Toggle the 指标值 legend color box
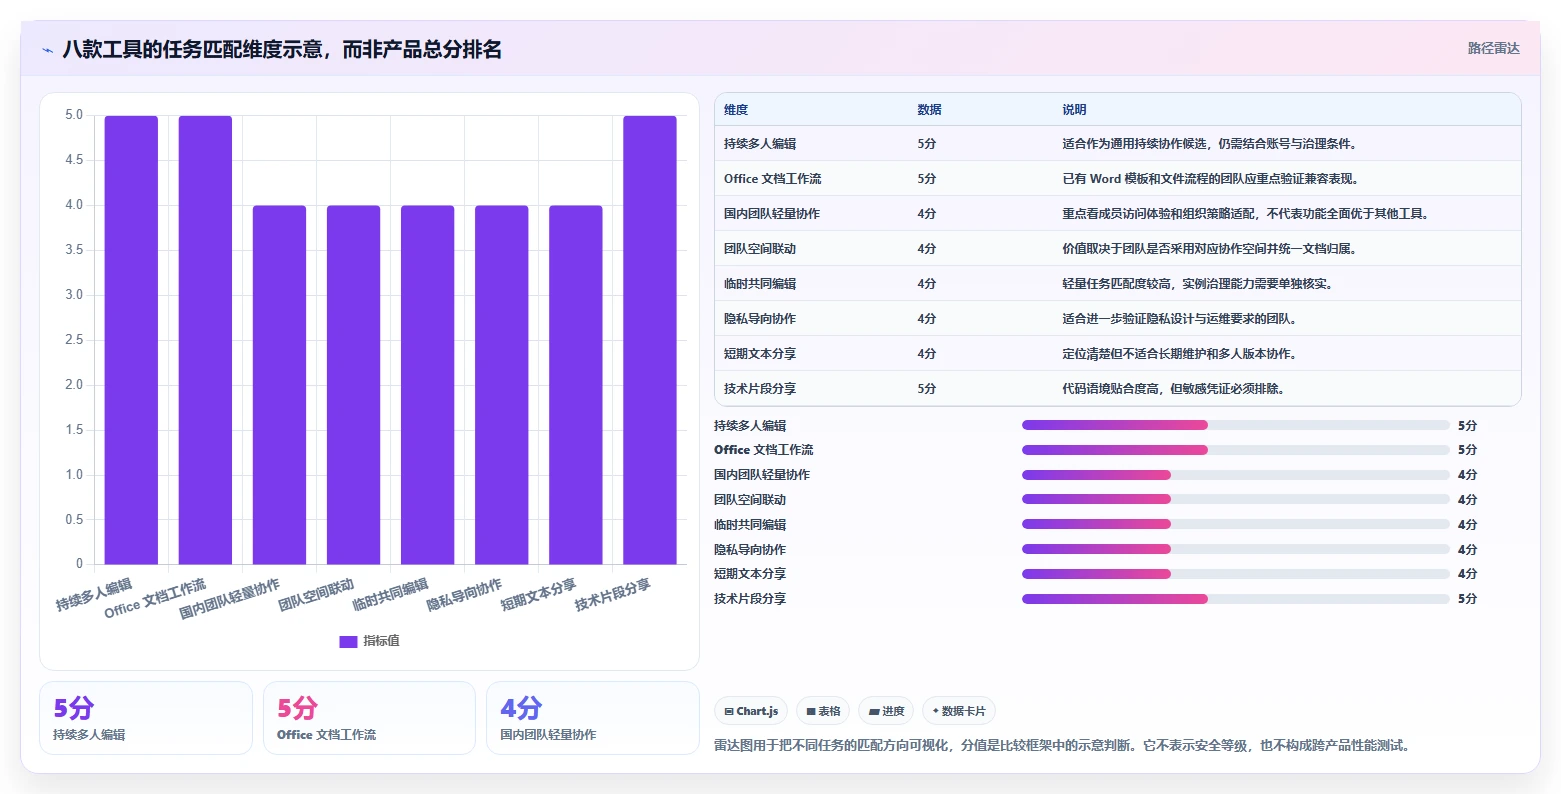Image resolution: width=1561 pixels, height=794 pixels. [348, 641]
